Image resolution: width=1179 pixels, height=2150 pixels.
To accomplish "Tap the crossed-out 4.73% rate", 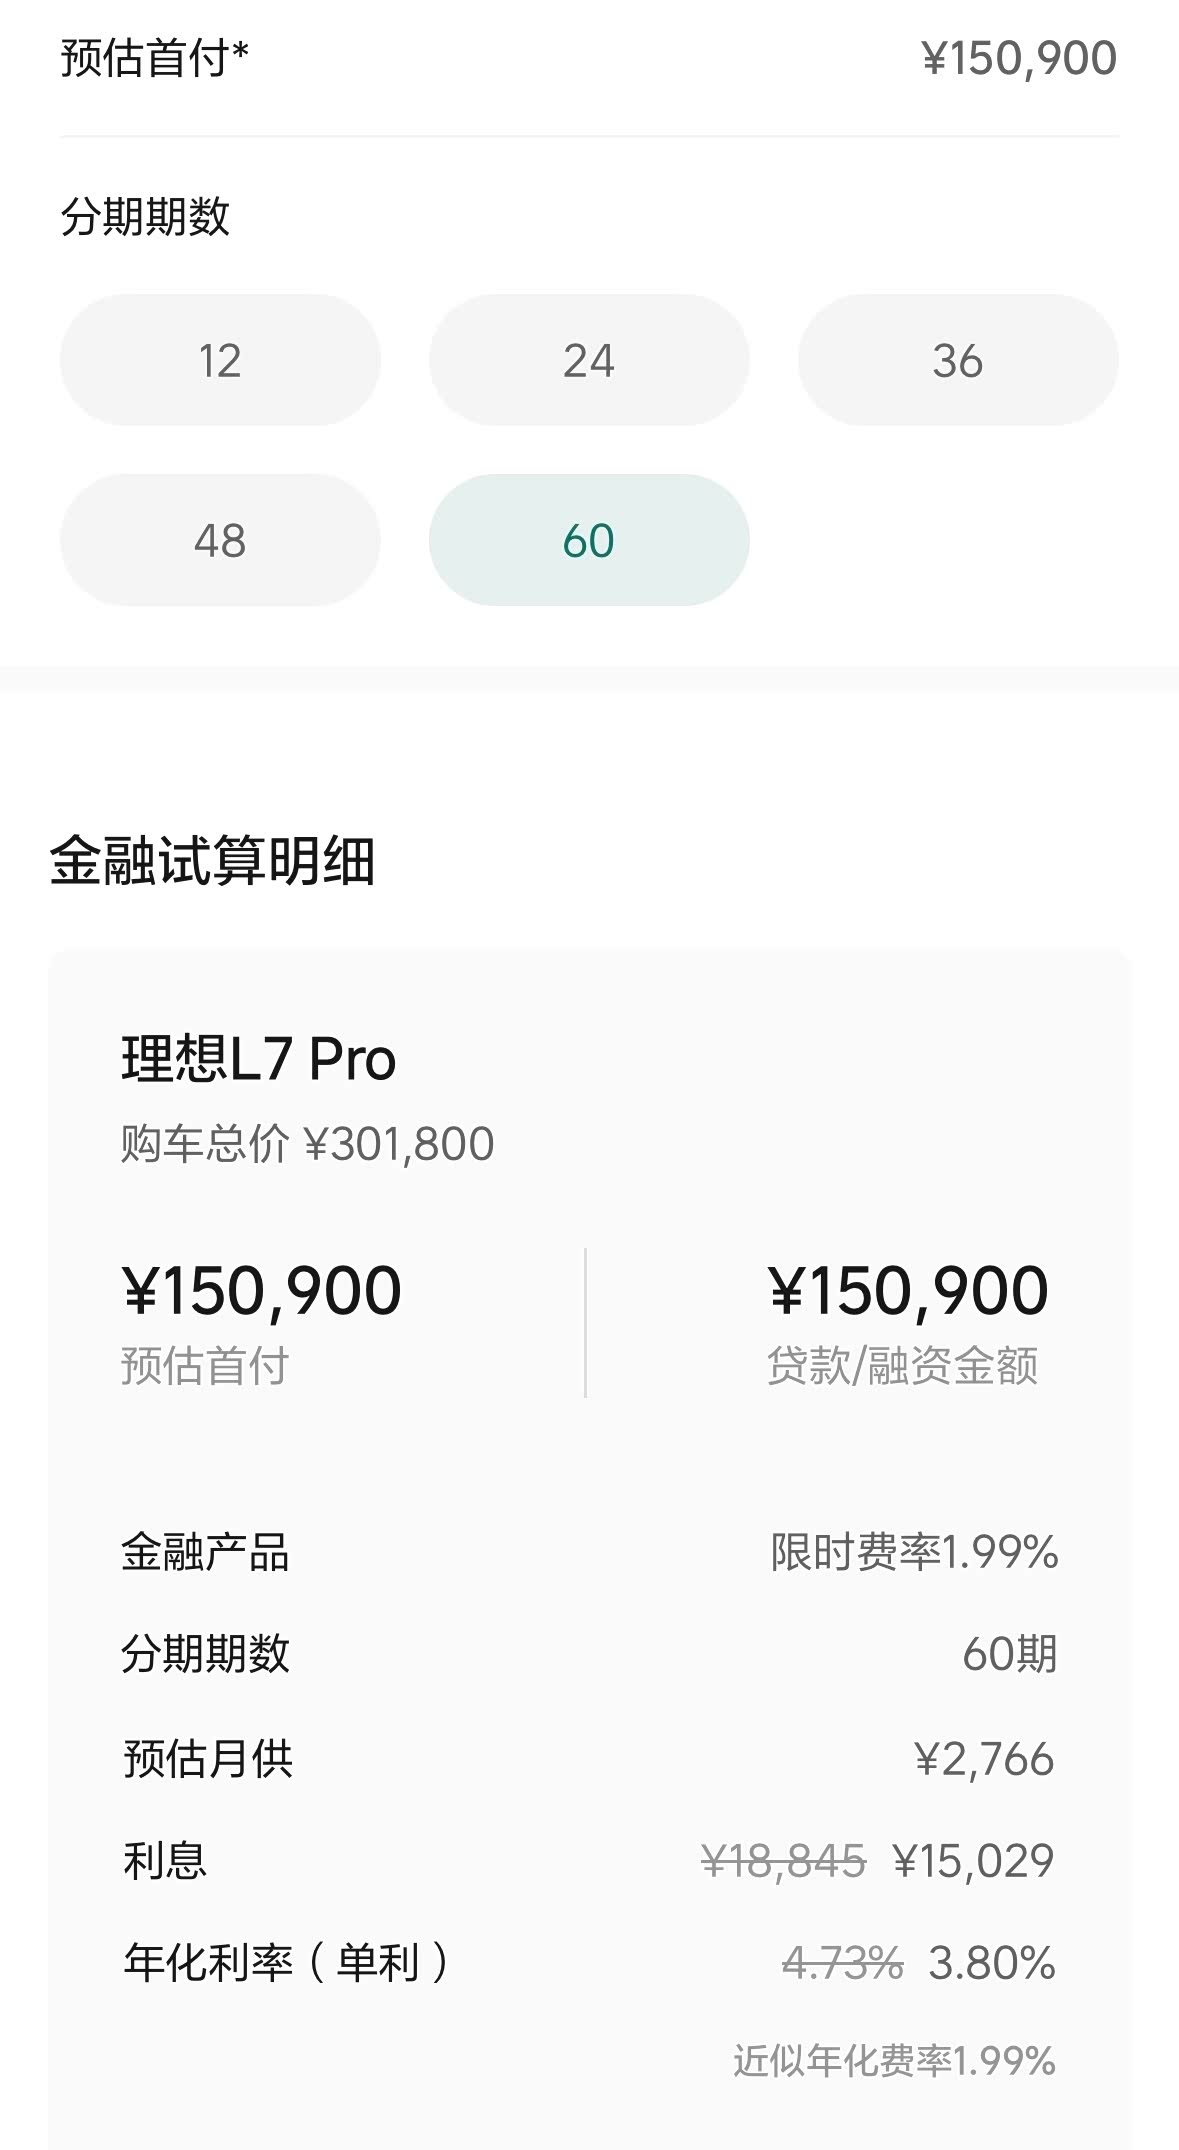I will click(842, 1963).
